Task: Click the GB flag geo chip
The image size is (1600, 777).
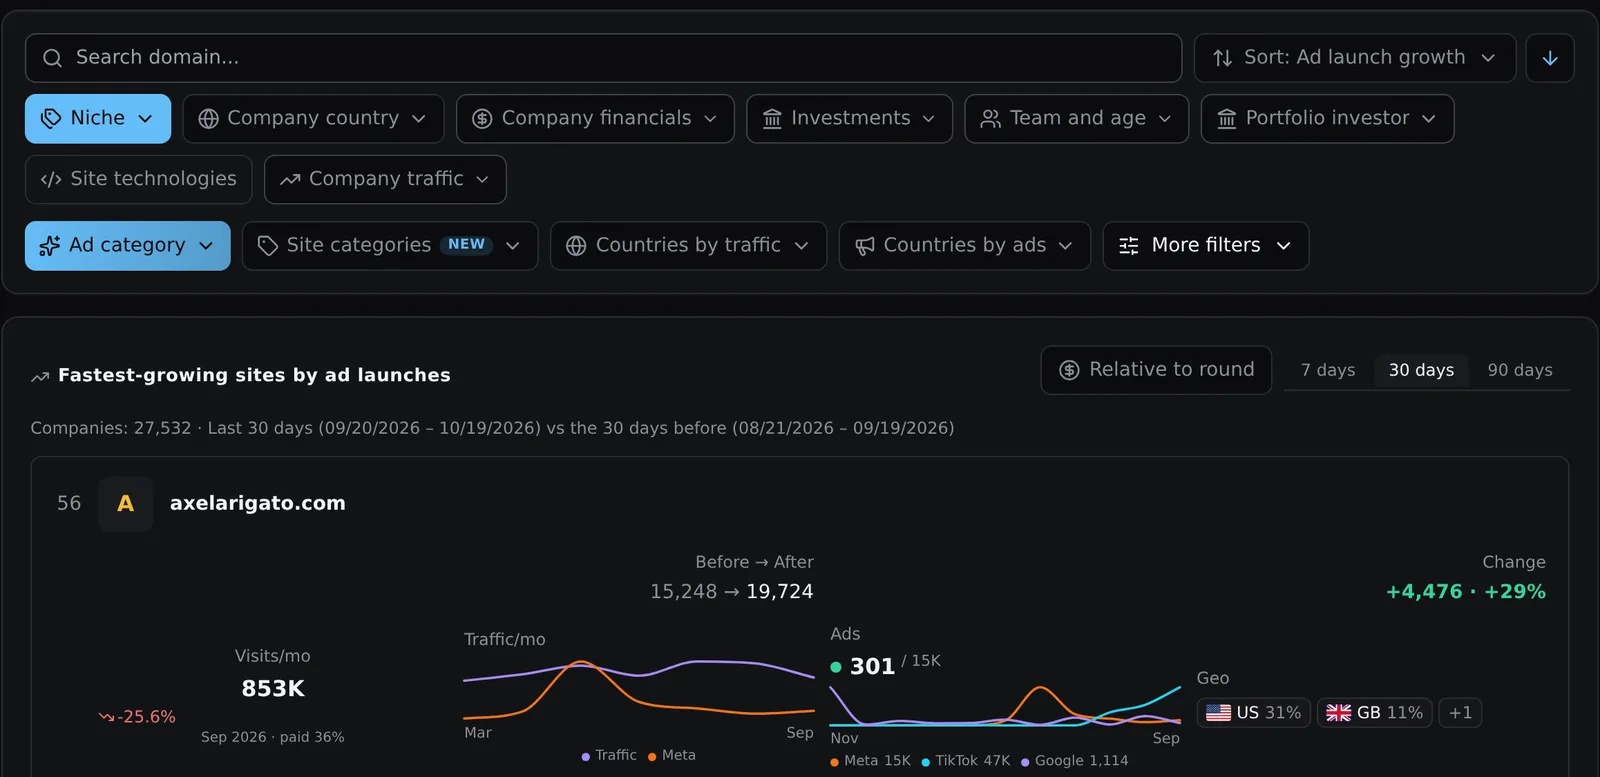Action: click(x=1374, y=713)
